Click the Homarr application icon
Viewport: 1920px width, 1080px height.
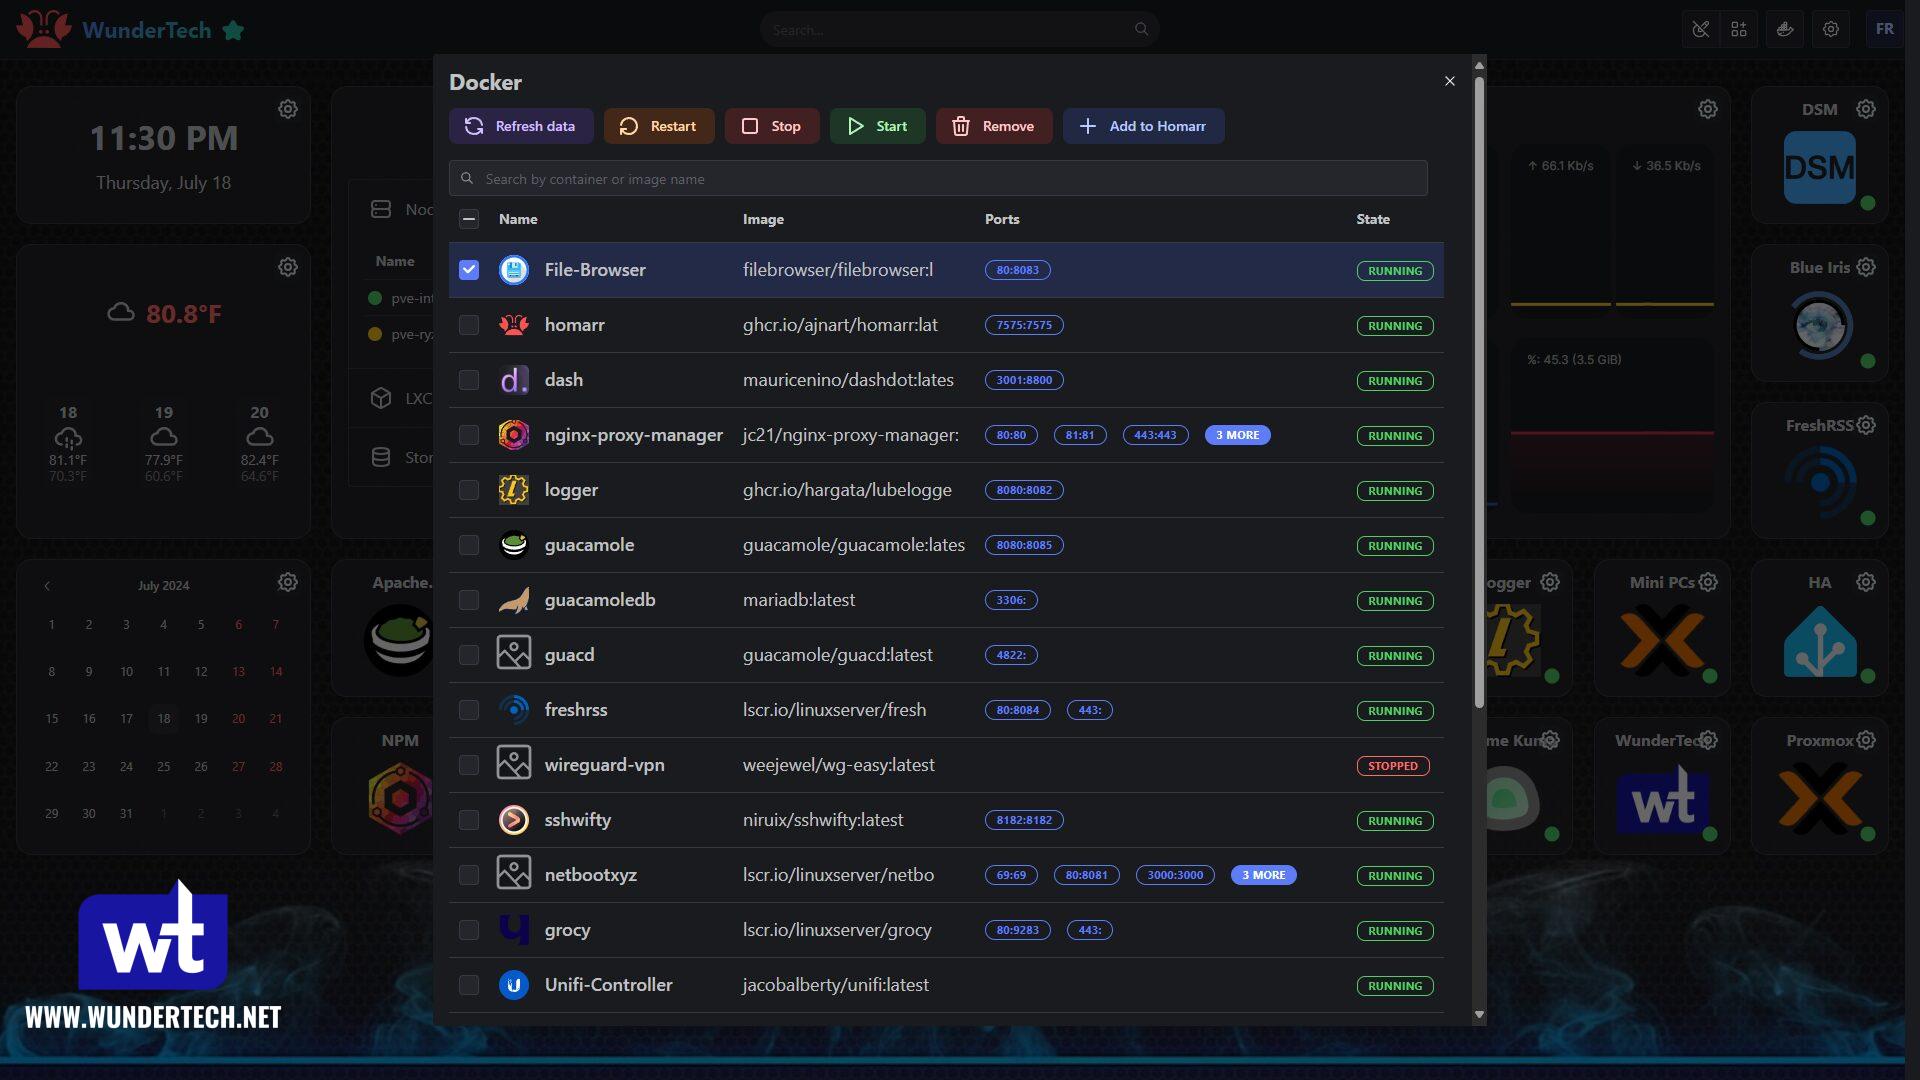point(512,324)
